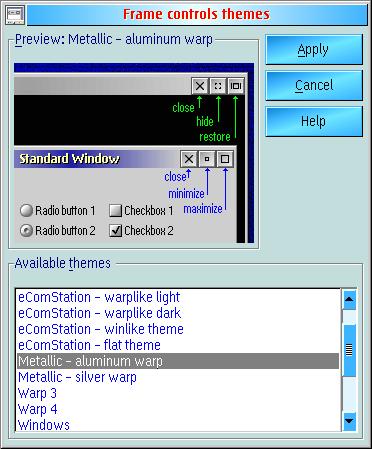This screenshot has height=449, width=372.
Task: Cancel the theme dialog
Action: click(314, 85)
